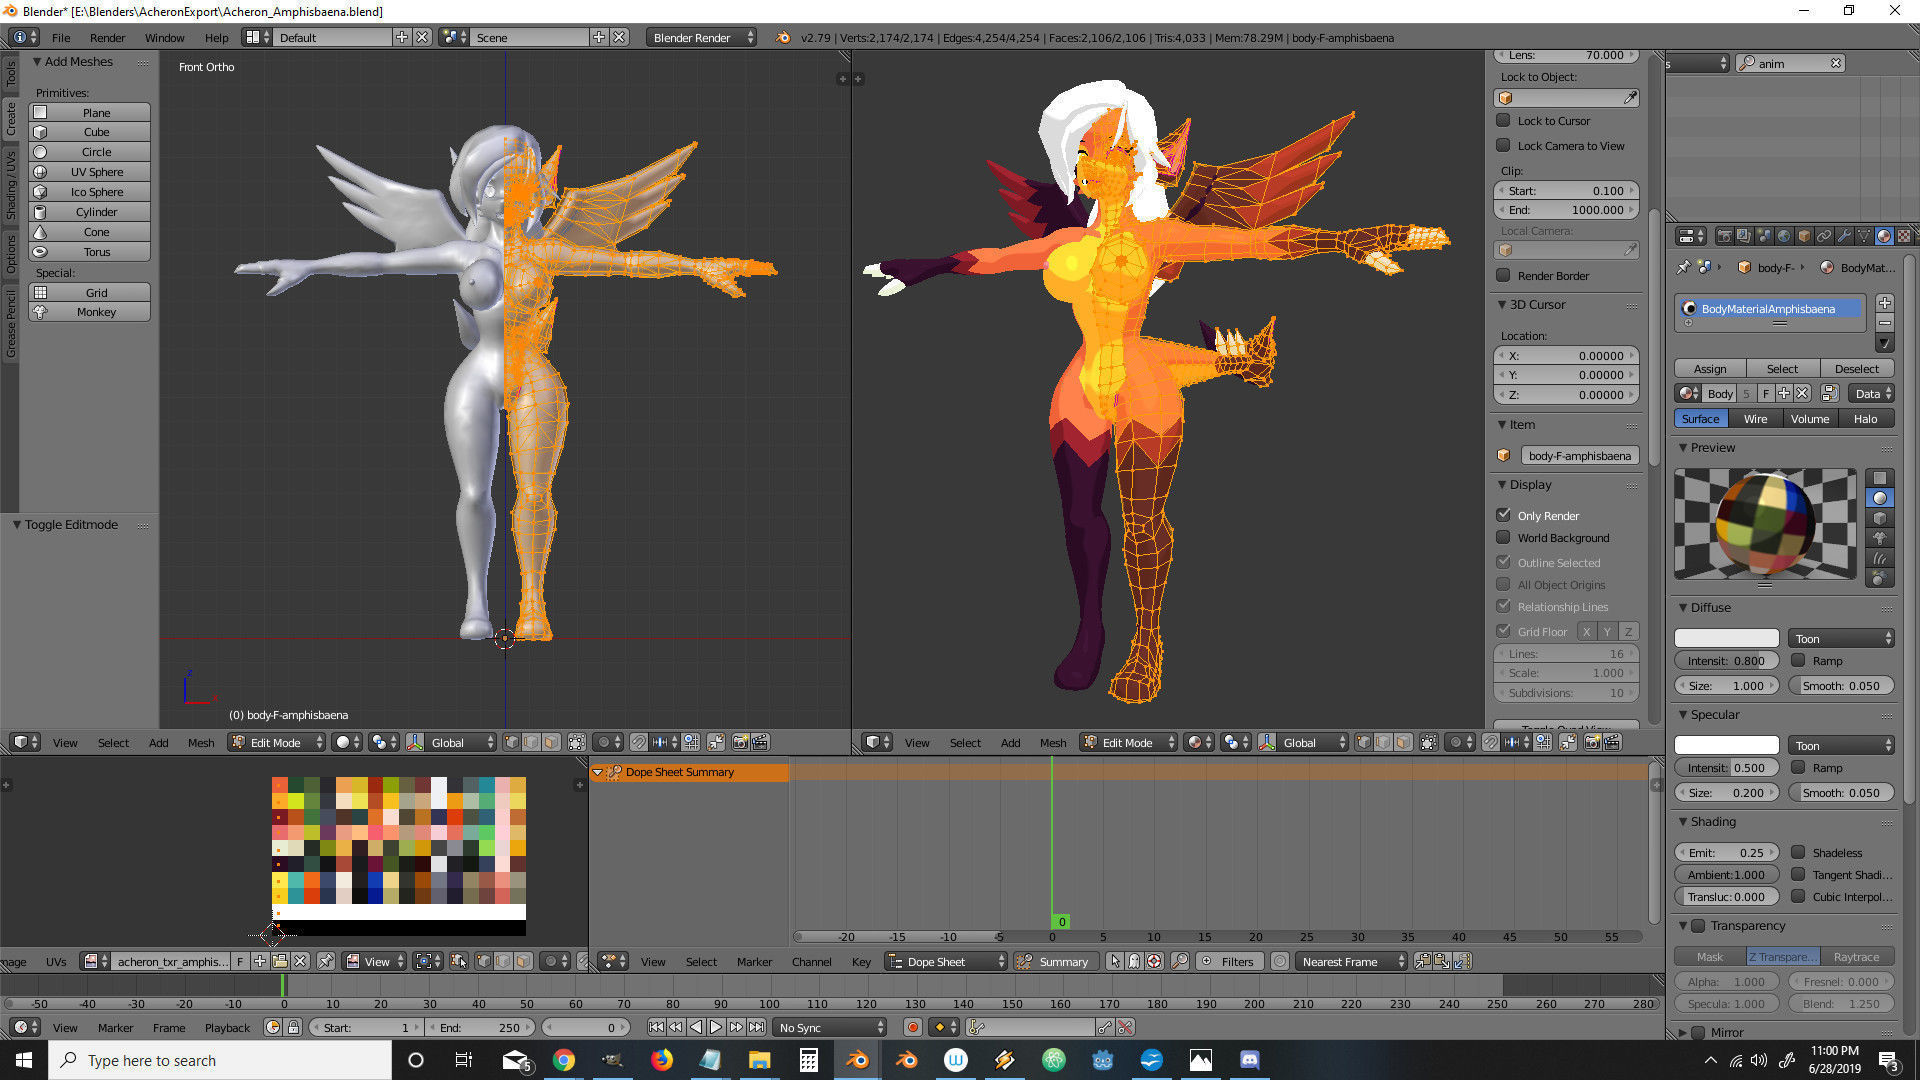Collapse the Preview panel

pos(1683,447)
